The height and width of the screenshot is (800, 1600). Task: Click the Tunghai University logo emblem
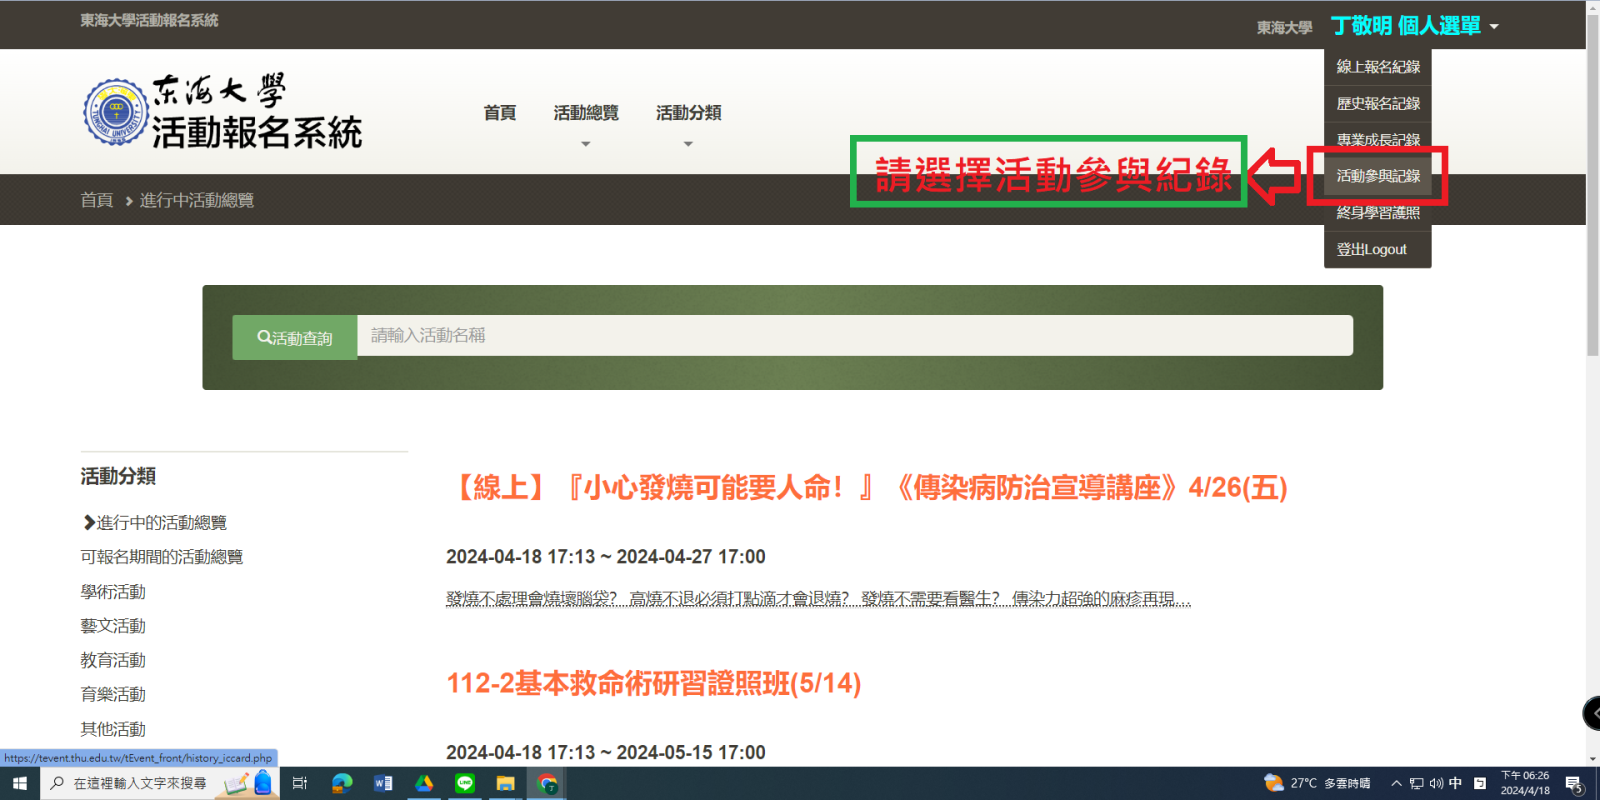click(116, 112)
